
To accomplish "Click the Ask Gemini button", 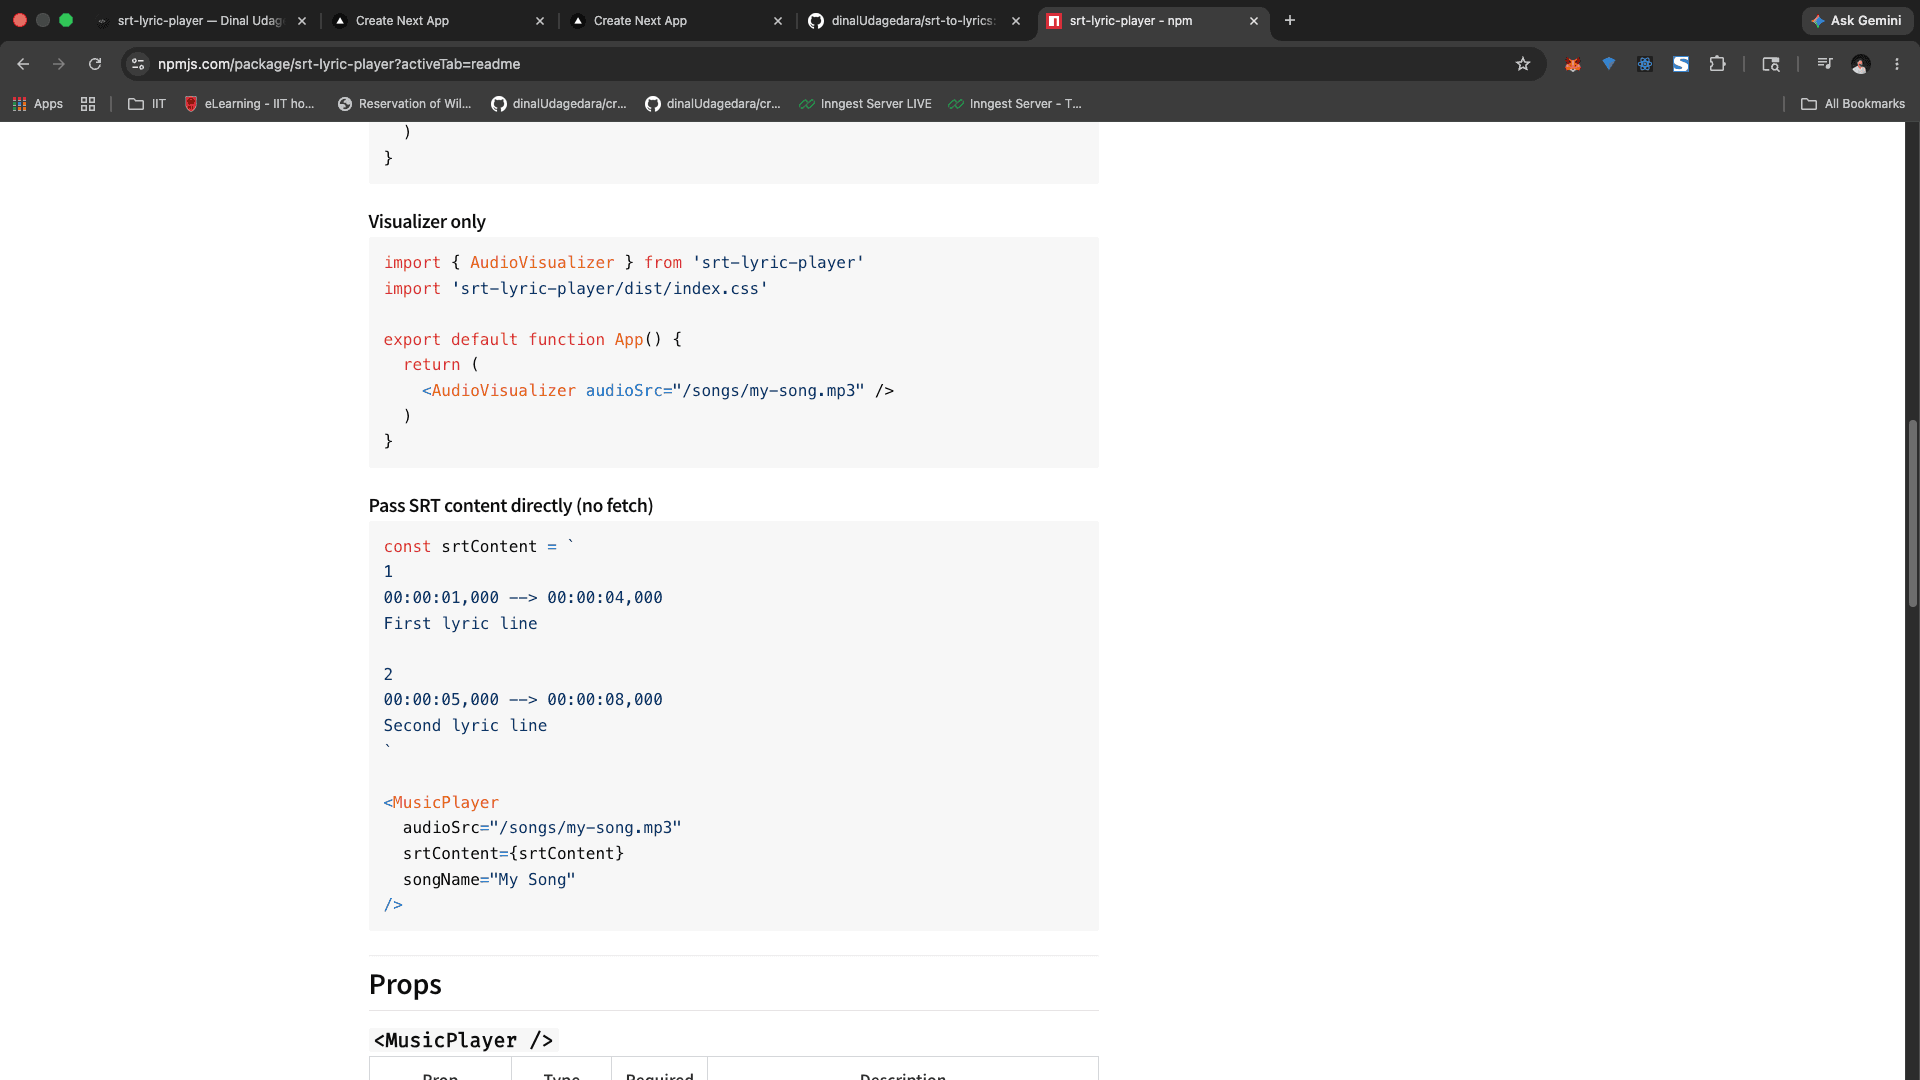I will (1857, 21).
